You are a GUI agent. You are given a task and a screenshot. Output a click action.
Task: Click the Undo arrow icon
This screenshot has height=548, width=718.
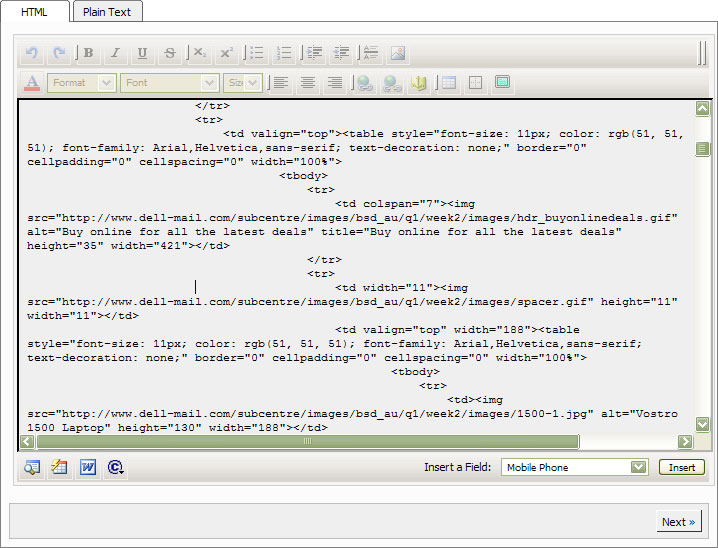tap(32, 53)
